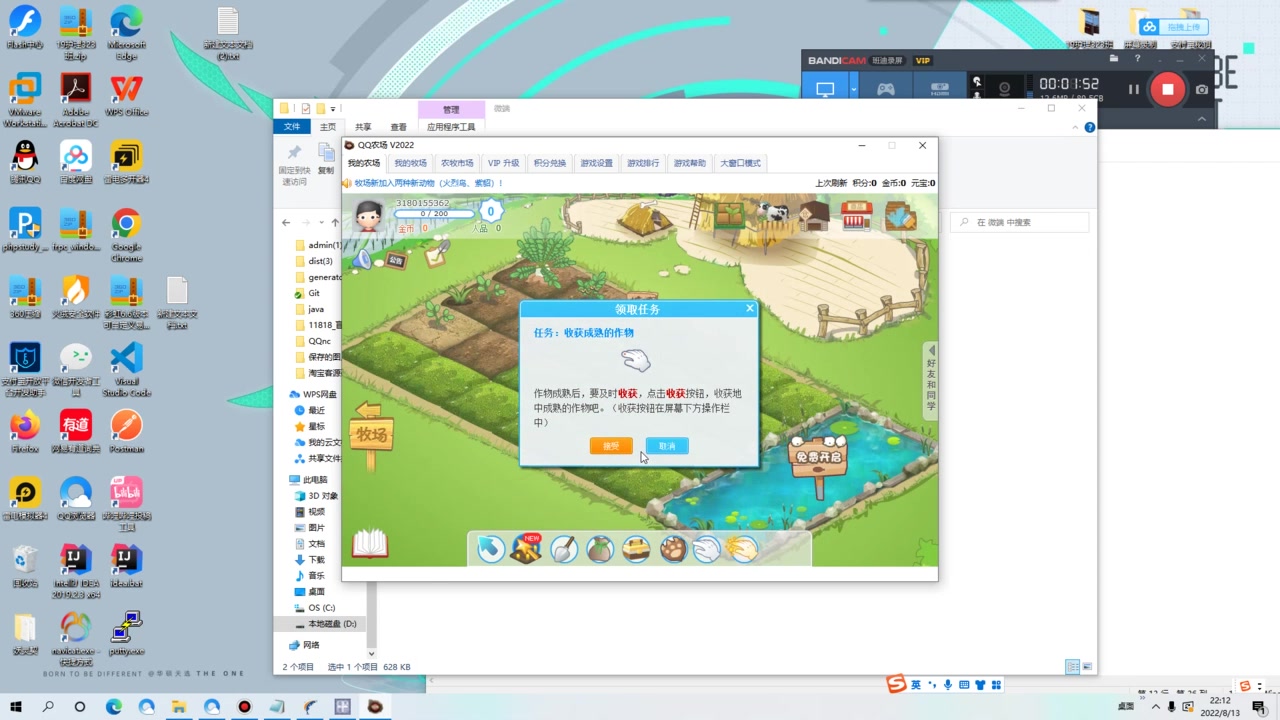Click the cow icon on farm top bar

(771, 213)
